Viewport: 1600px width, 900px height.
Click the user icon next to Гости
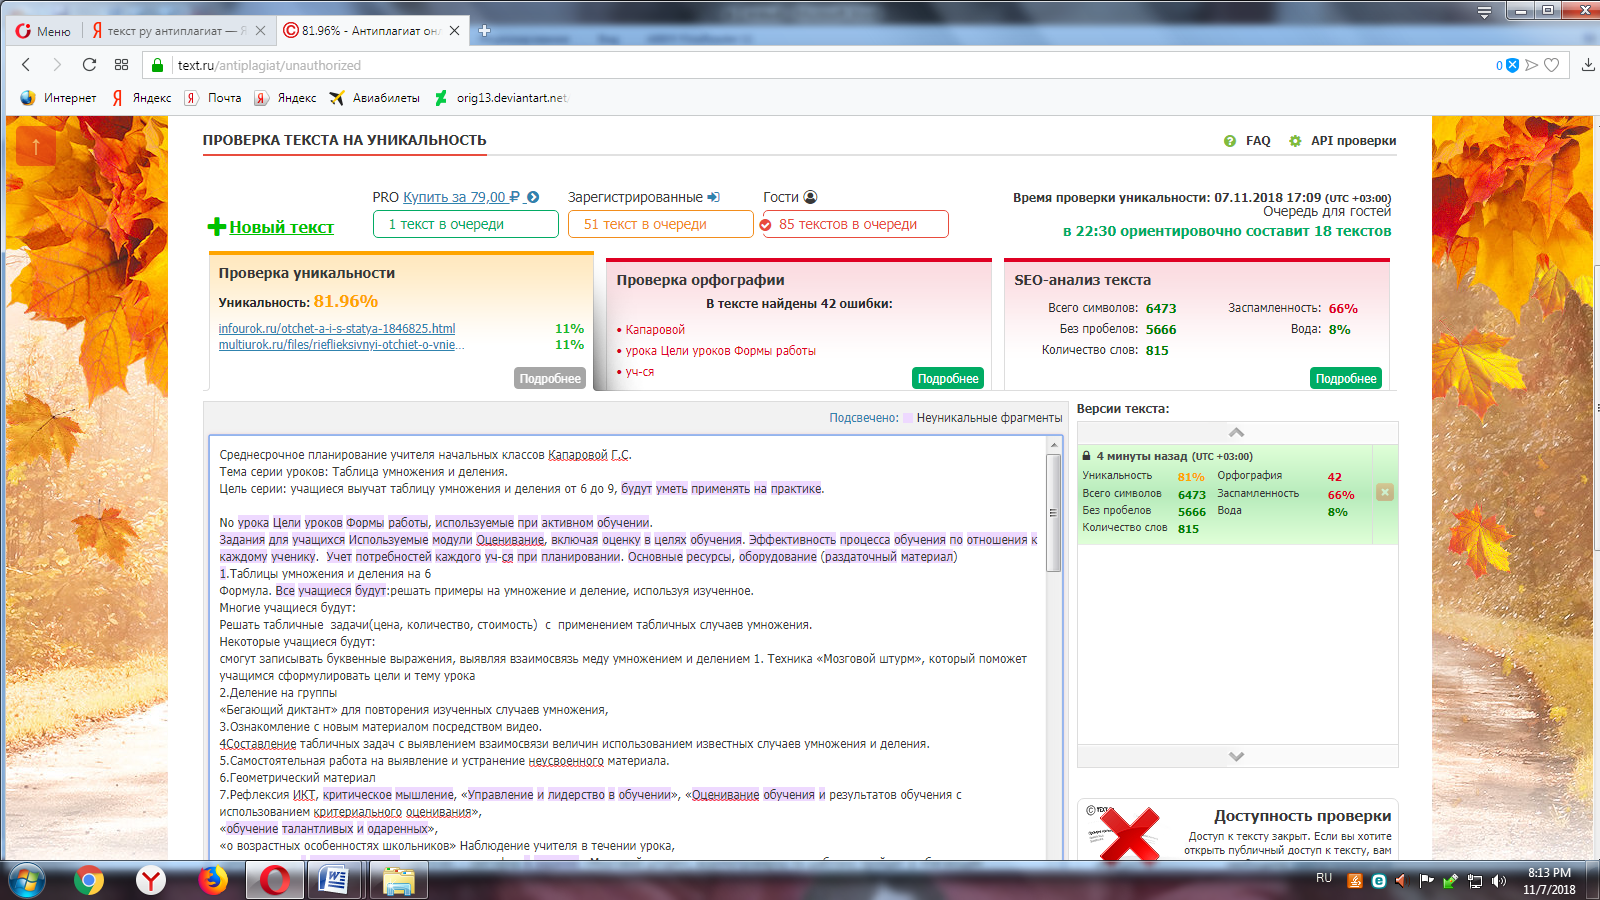click(x=810, y=197)
